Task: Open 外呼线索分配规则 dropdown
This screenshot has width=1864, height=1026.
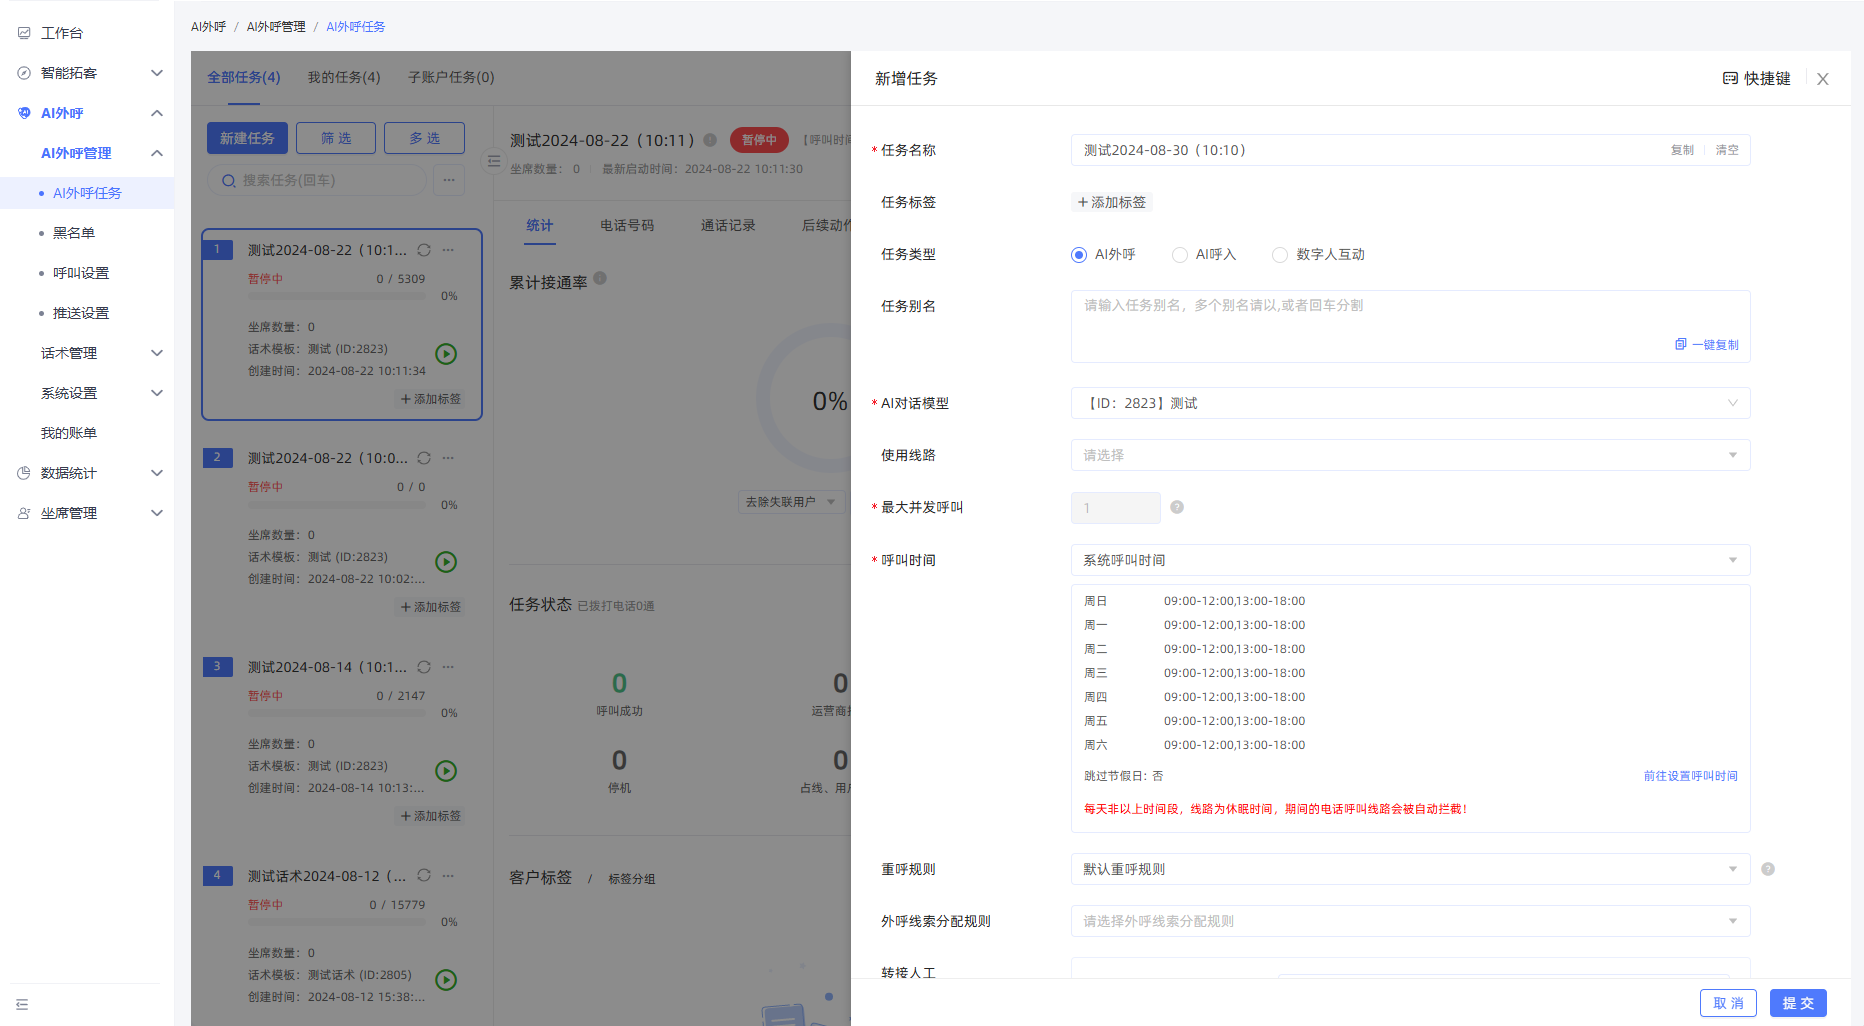Action: (1410, 921)
